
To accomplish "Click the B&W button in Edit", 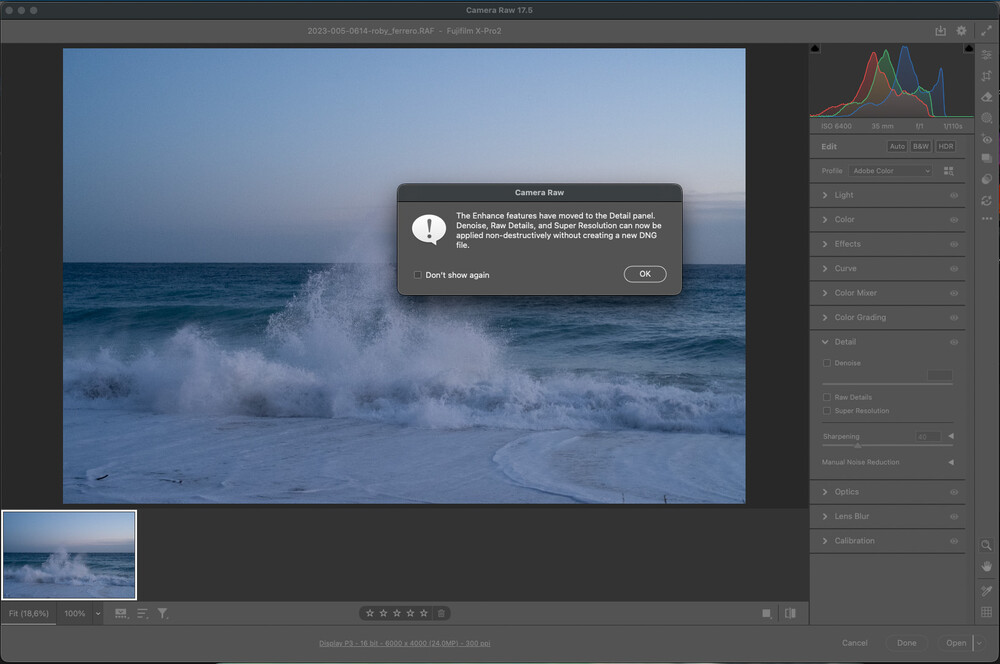I will coord(920,146).
